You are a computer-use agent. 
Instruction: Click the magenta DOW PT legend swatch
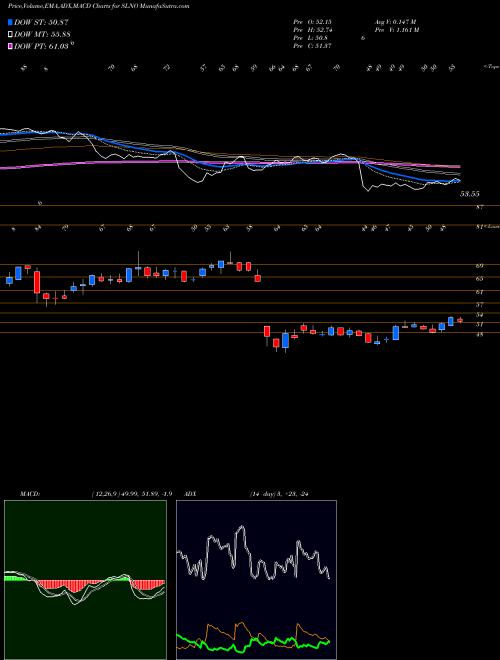10,46
